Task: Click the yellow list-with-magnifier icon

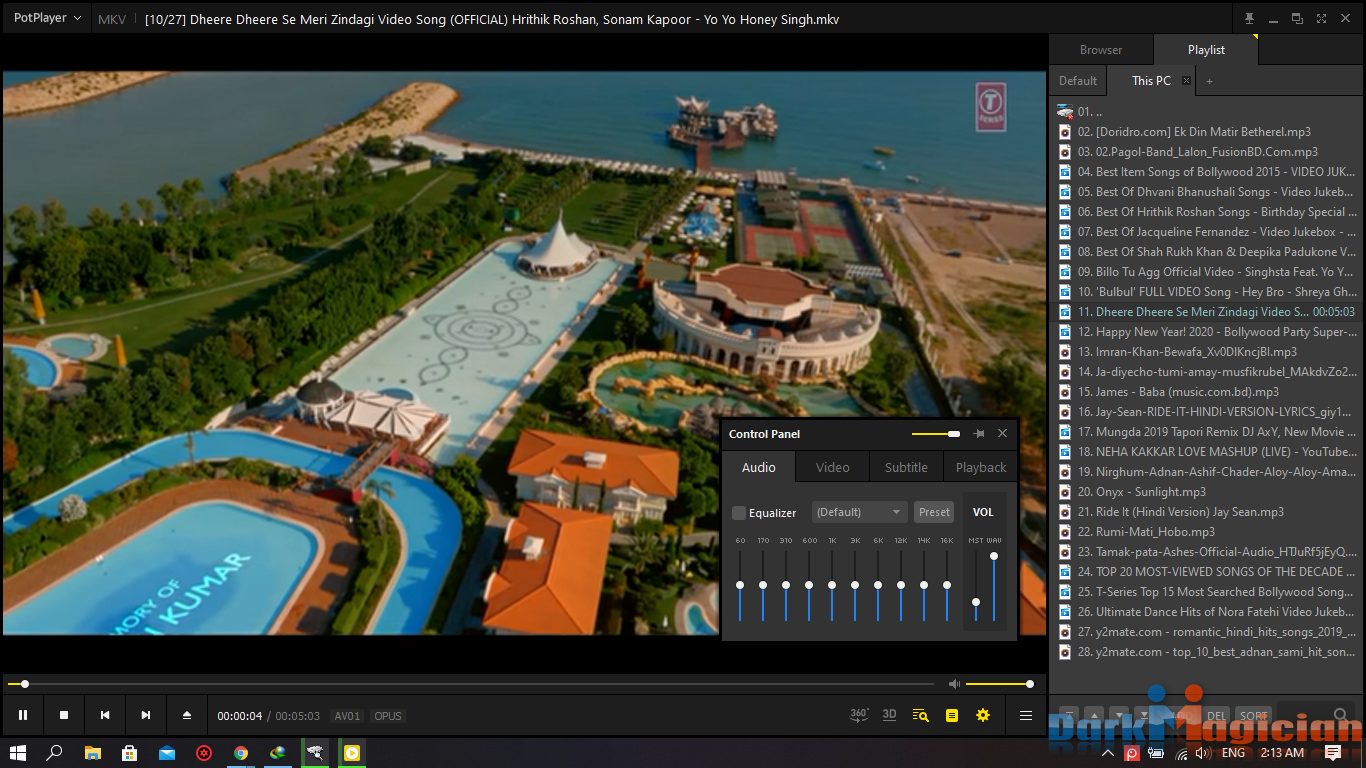Action: click(921, 715)
